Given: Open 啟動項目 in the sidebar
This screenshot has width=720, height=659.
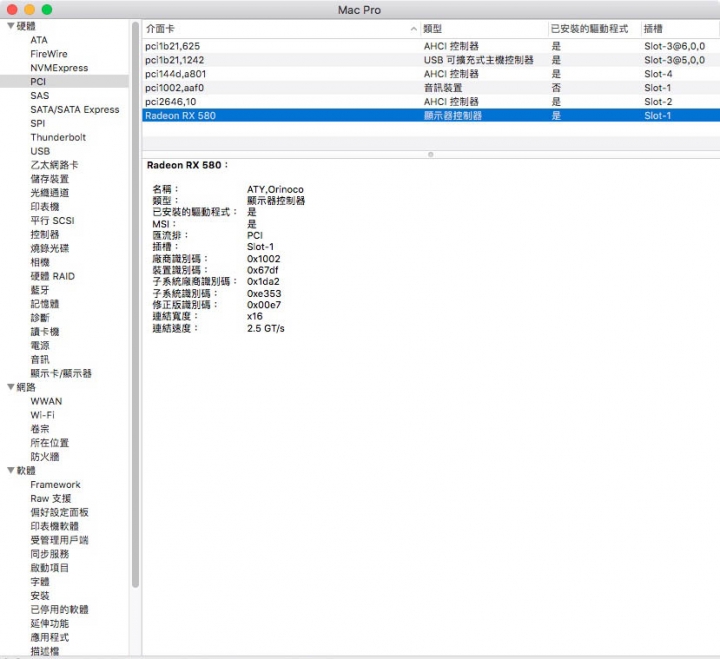Looking at the screenshot, I should [50, 568].
